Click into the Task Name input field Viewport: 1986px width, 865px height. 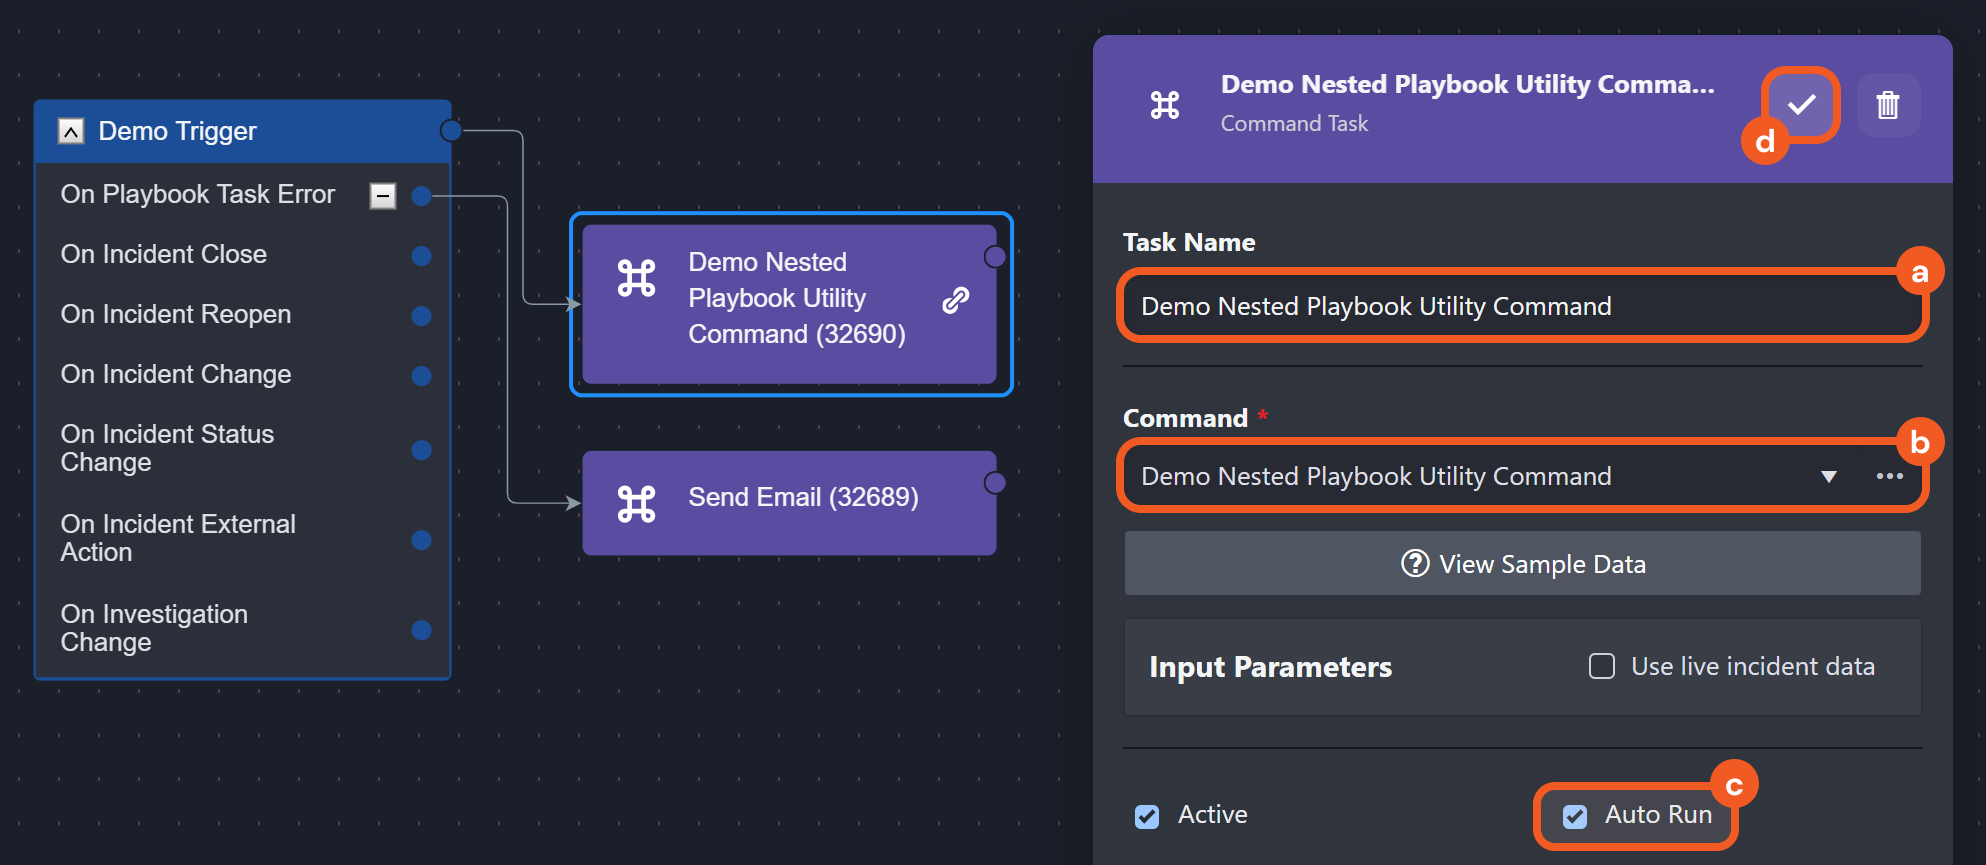point(1520,306)
